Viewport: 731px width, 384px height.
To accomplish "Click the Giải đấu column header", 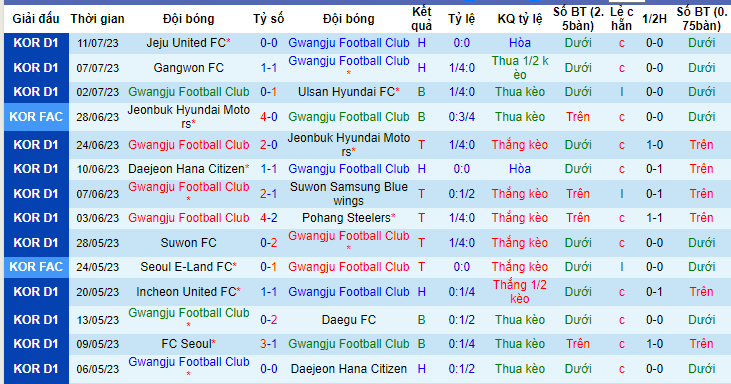I will 36,19.
